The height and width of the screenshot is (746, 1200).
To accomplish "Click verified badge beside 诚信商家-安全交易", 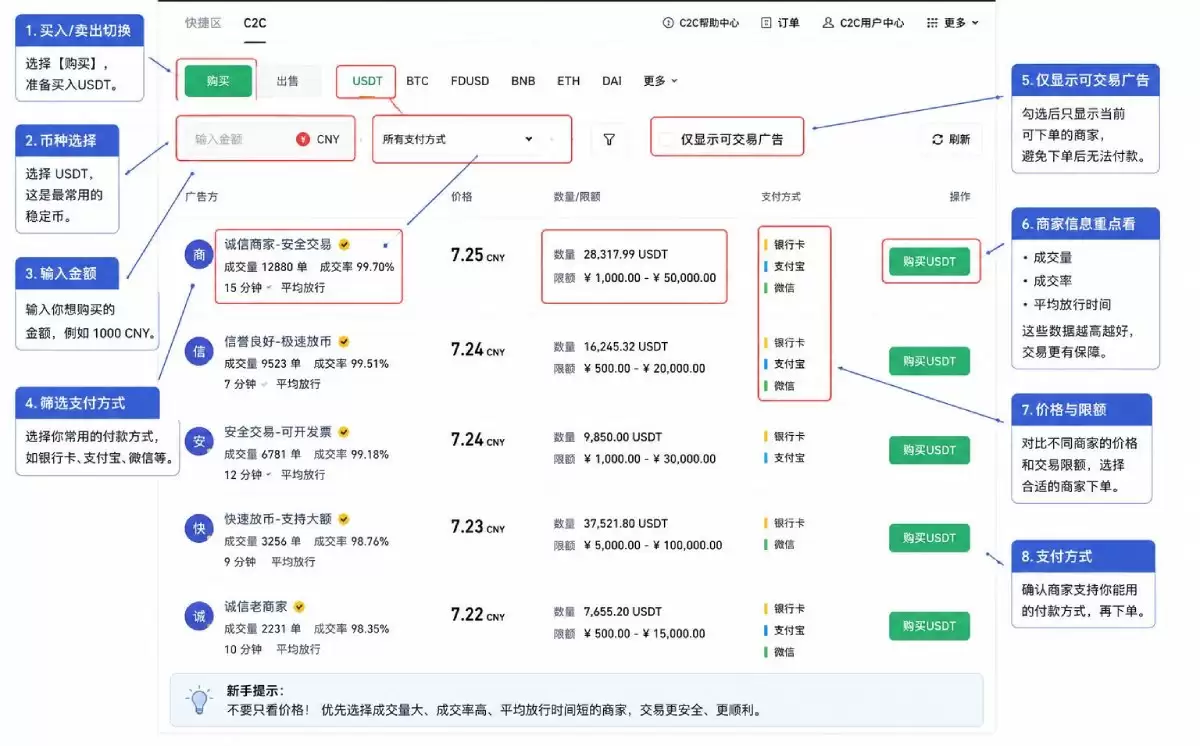I will (x=344, y=244).
